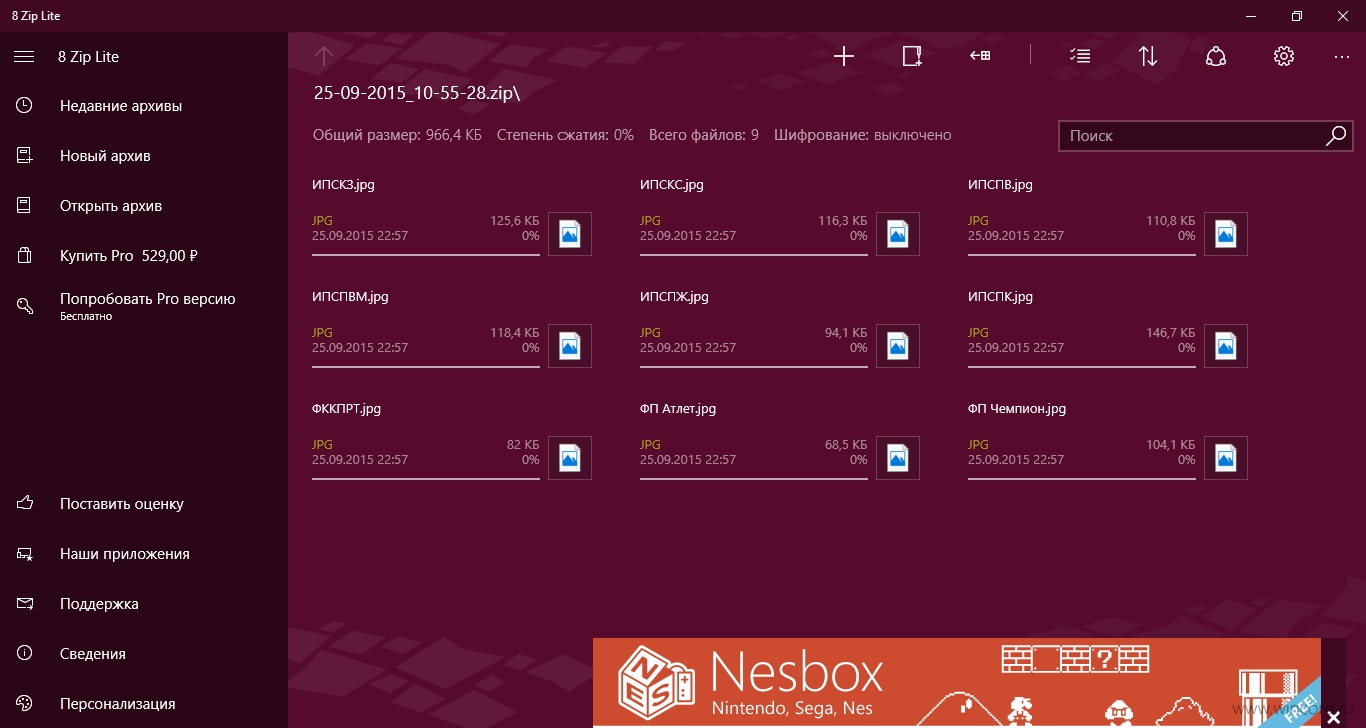Click image thumbnail of ИПСПВ.jpg
Screen dimensions: 1366x728
(x=1226, y=234)
